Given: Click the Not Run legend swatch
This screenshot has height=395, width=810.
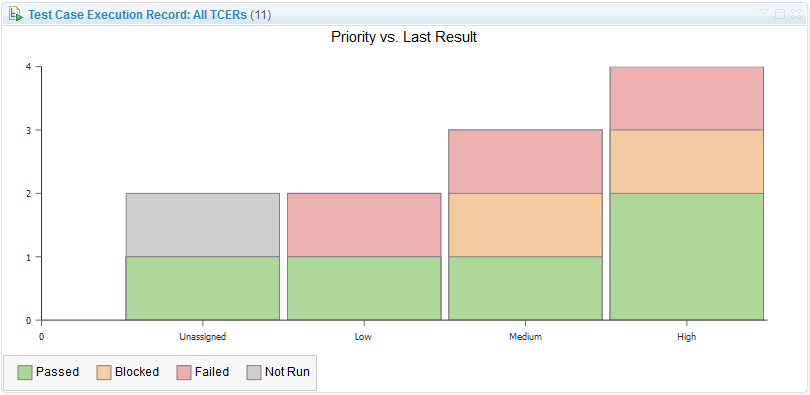Looking at the screenshot, I should pyautogui.click(x=254, y=372).
